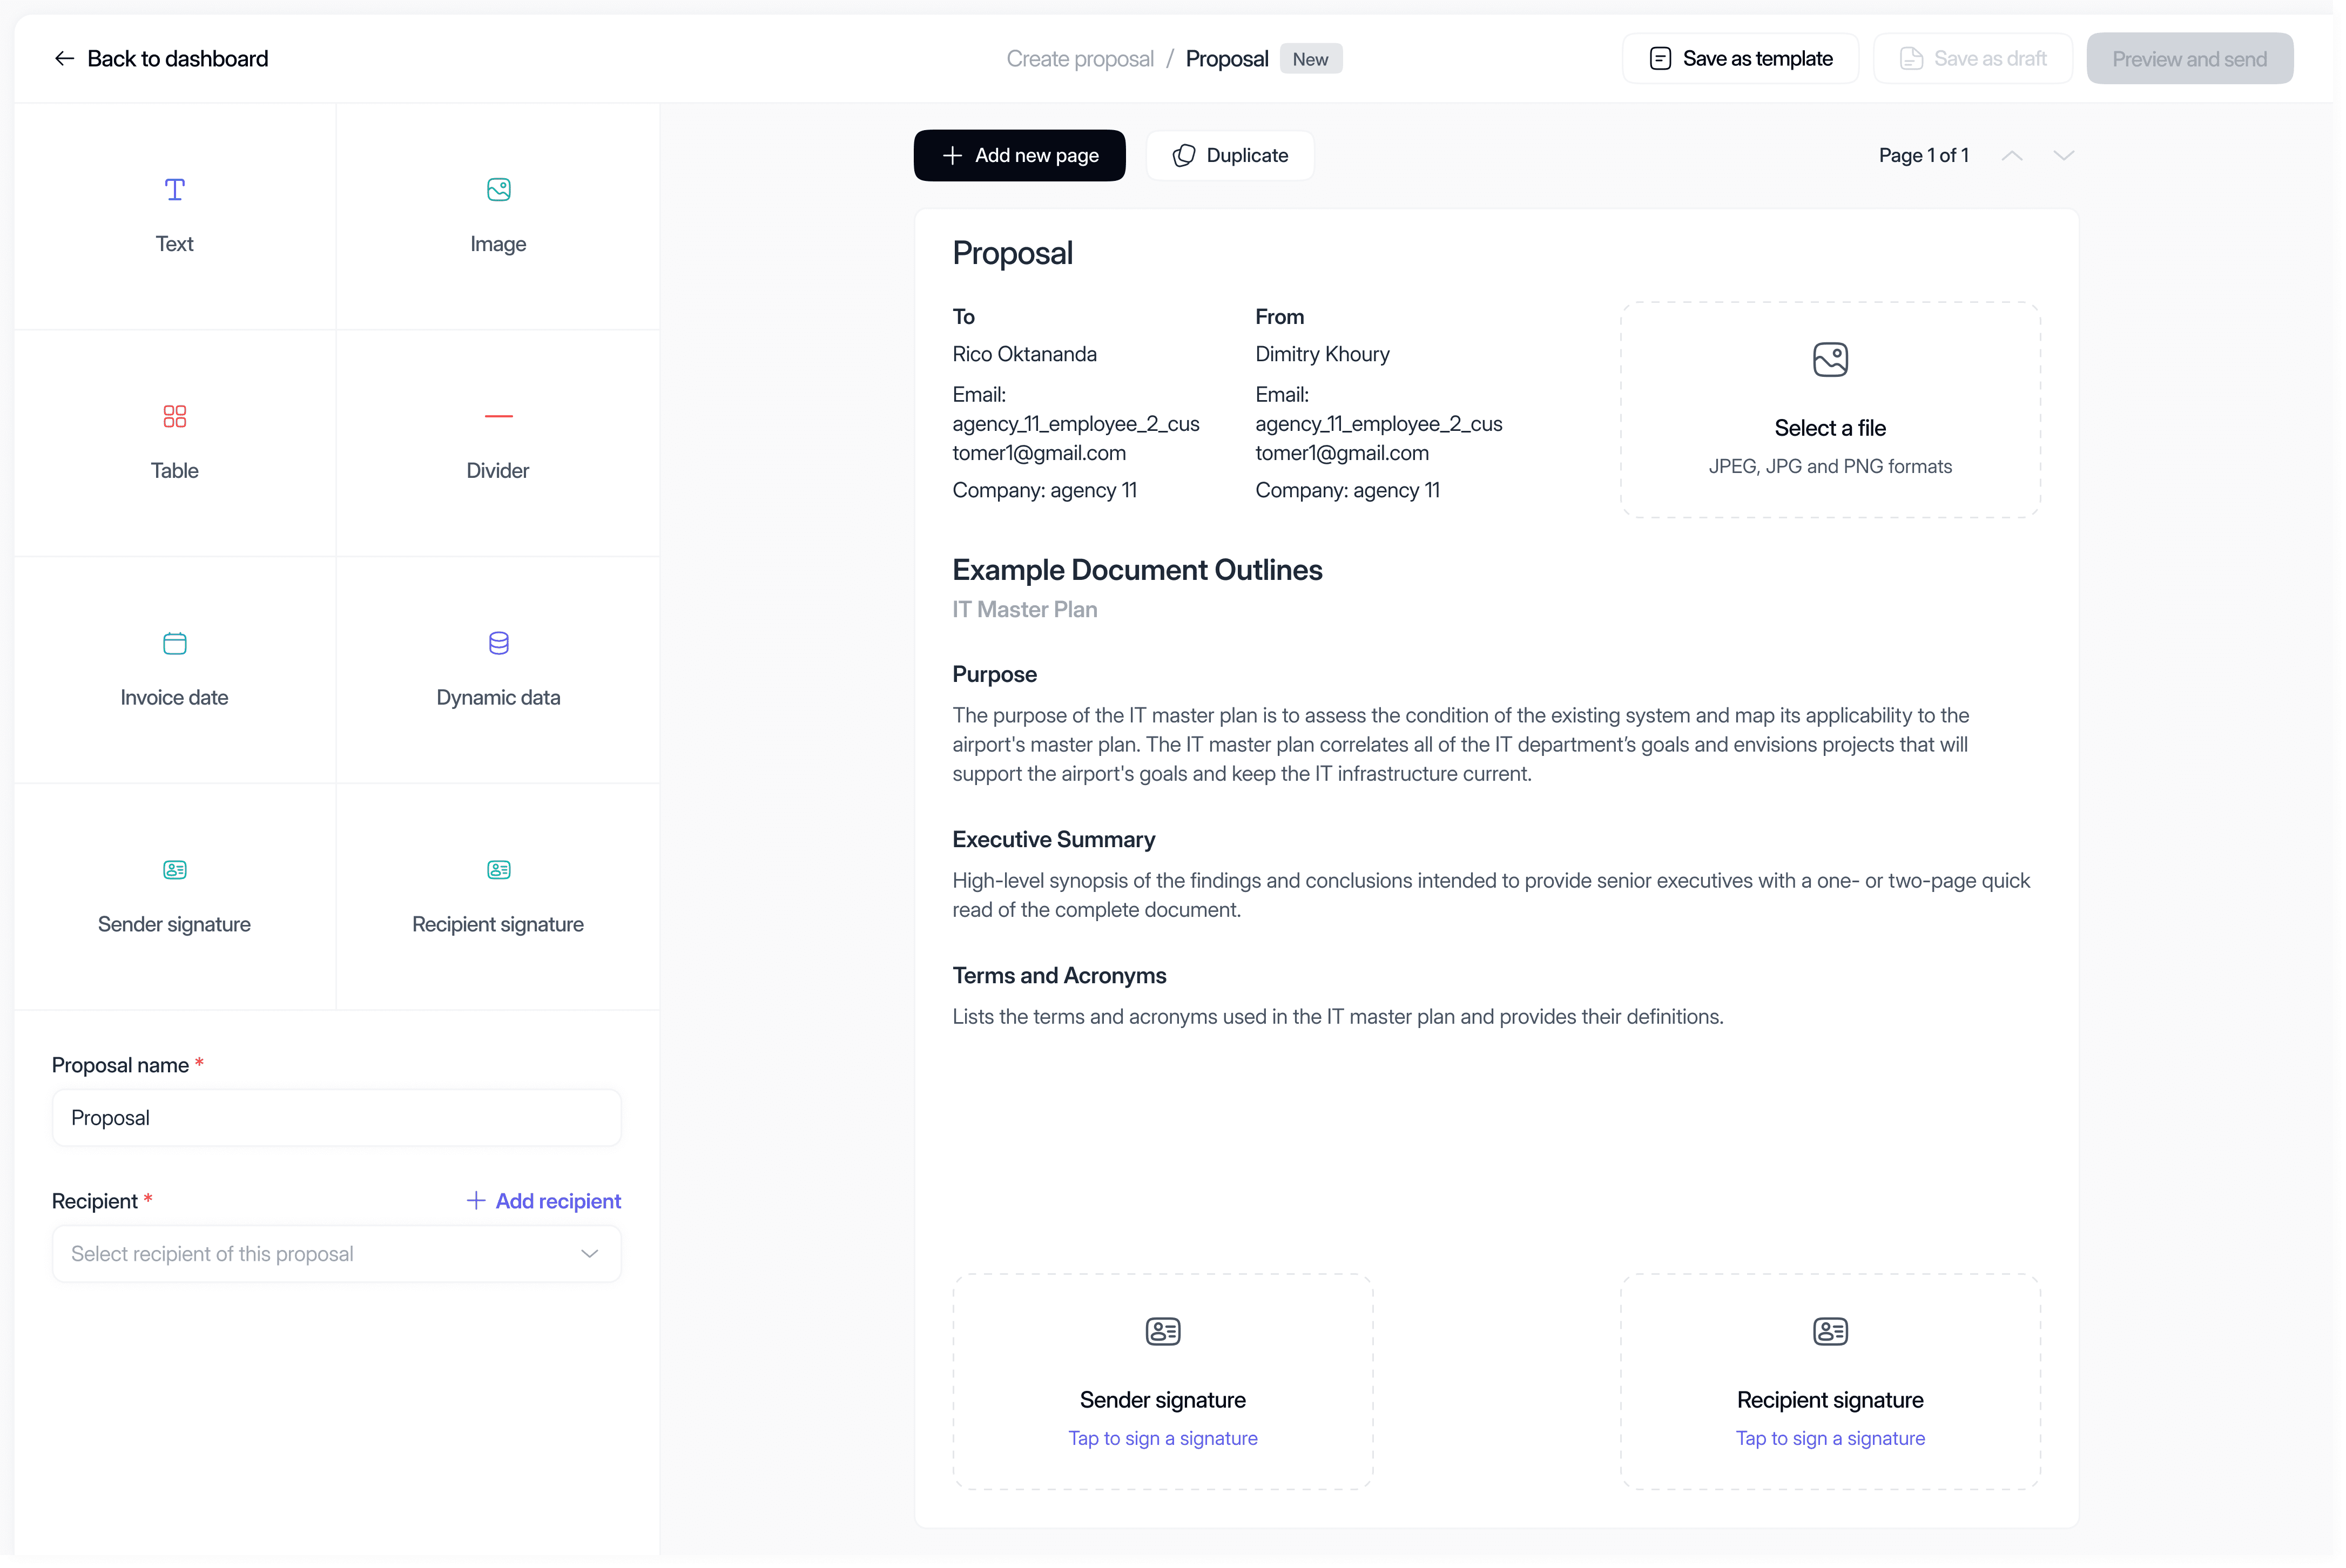2346x1568 pixels.
Task: Go back to dashboard
Action: (161, 59)
